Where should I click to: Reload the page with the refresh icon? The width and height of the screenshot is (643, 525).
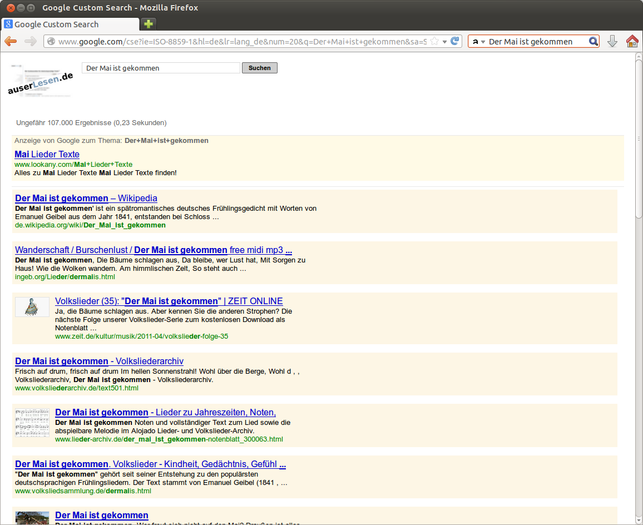pyautogui.click(x=455, y=41)
